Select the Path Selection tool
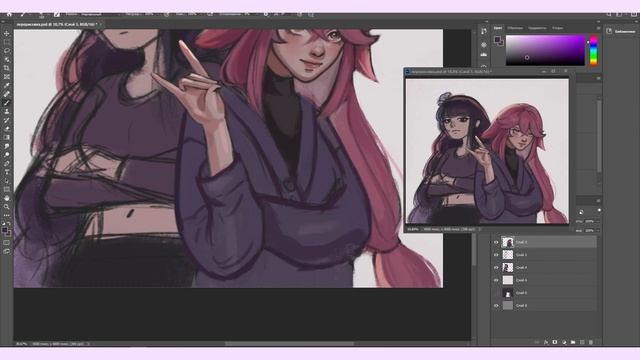640x360 pixels. coord(7,180)
